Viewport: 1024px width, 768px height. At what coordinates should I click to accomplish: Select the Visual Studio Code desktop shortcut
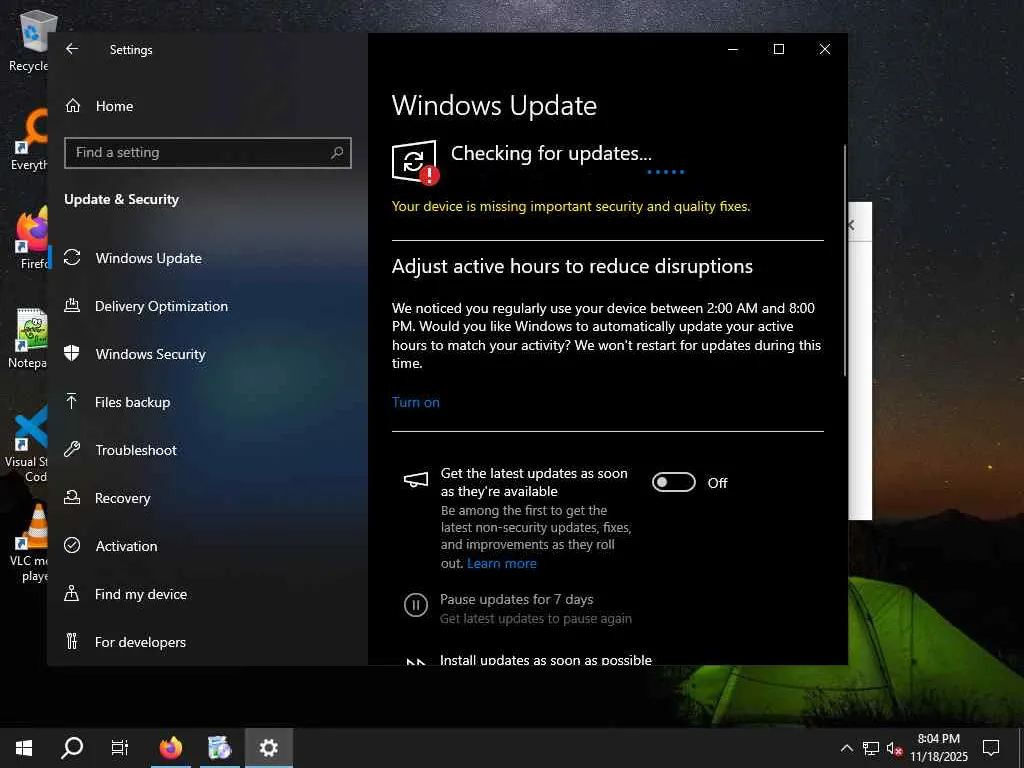27,444
